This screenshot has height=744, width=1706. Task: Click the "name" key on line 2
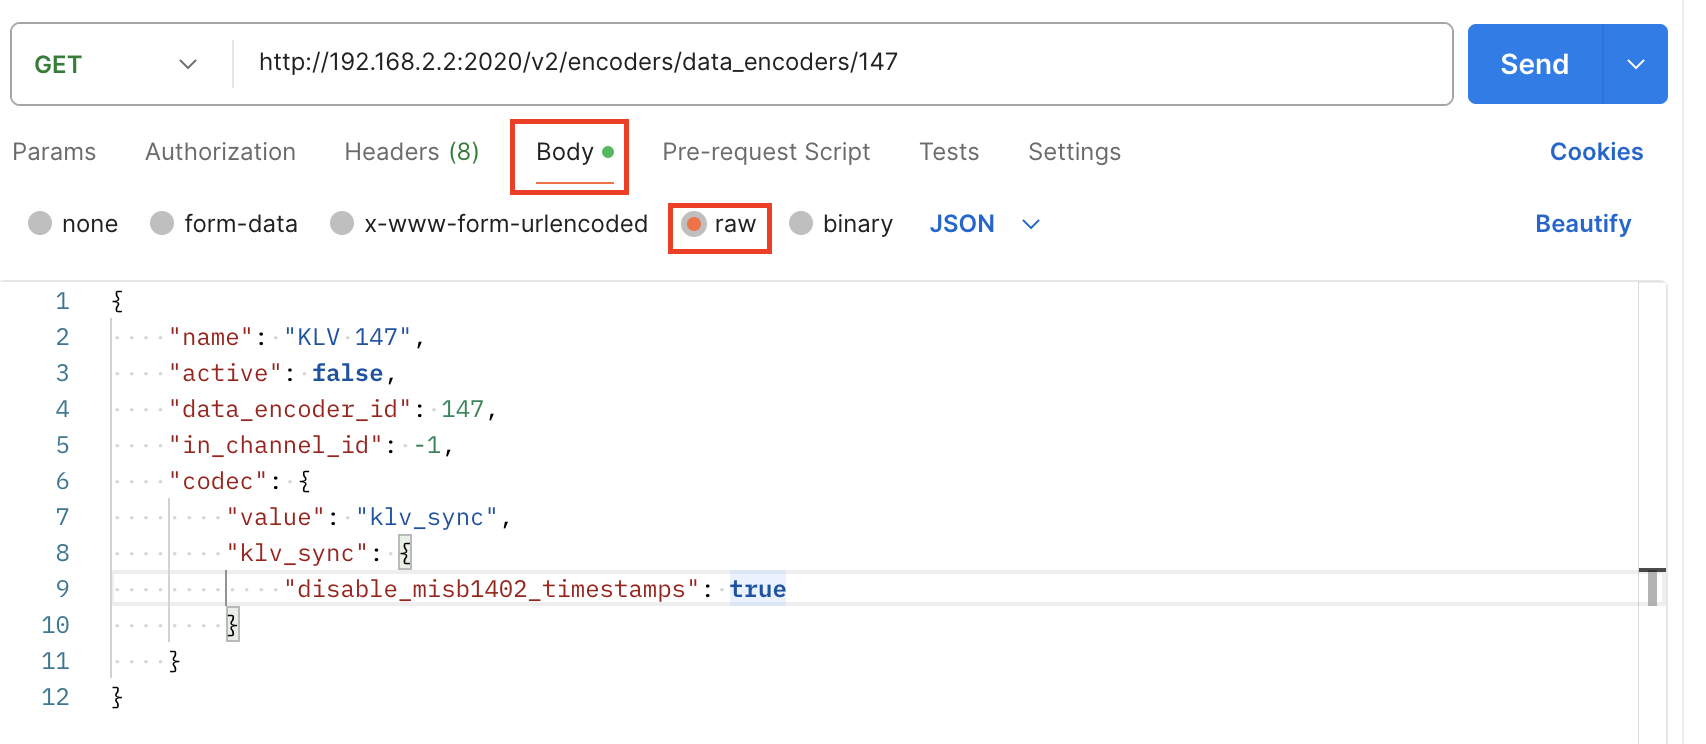point(211,337)
